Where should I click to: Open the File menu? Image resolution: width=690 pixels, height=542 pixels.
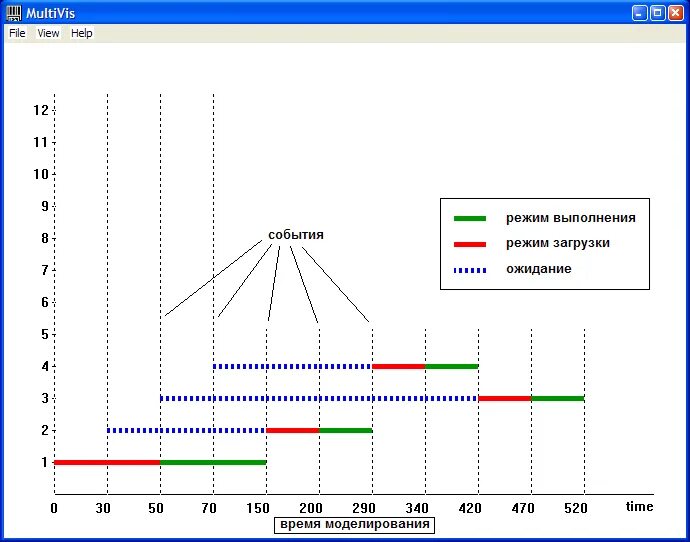17,33
